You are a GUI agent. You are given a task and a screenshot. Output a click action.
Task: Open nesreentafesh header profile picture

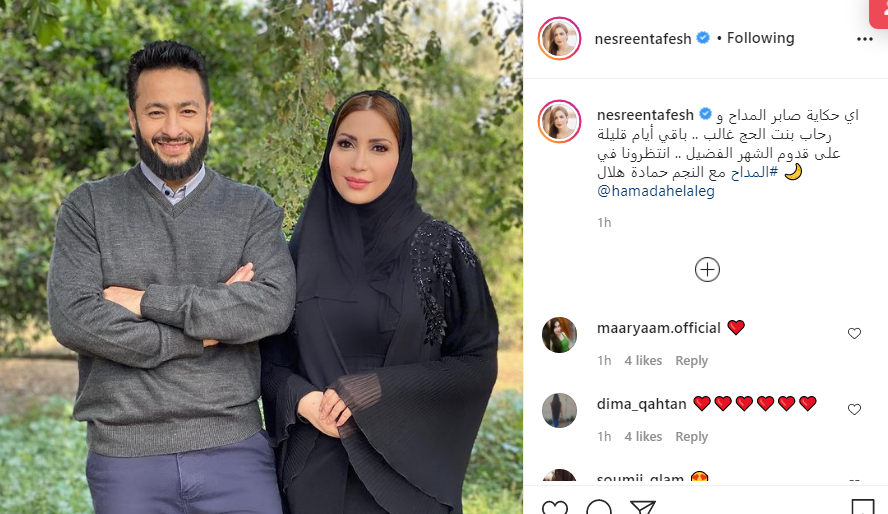(x=559, y=38)
